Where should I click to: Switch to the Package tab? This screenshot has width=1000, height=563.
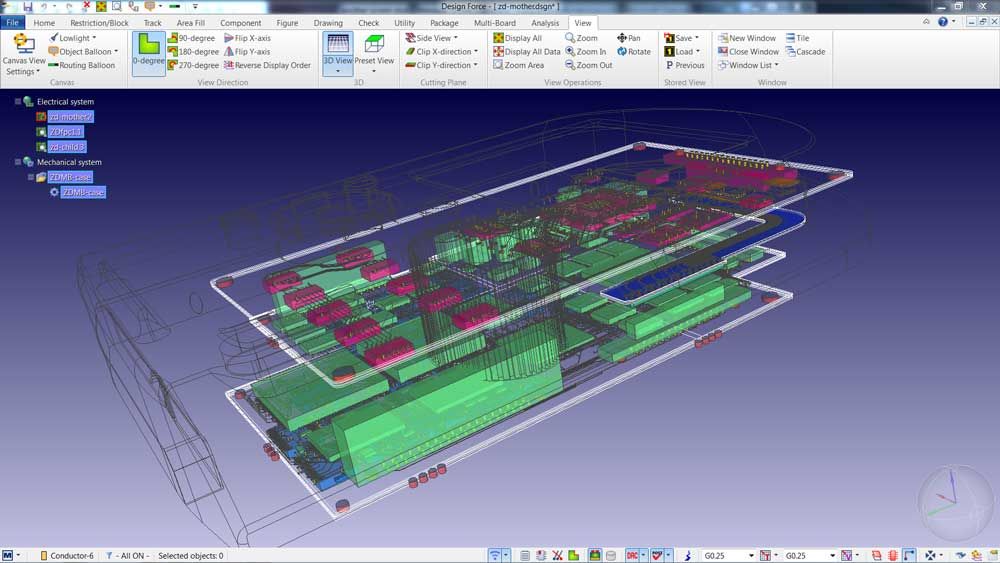tap(444, 22)
